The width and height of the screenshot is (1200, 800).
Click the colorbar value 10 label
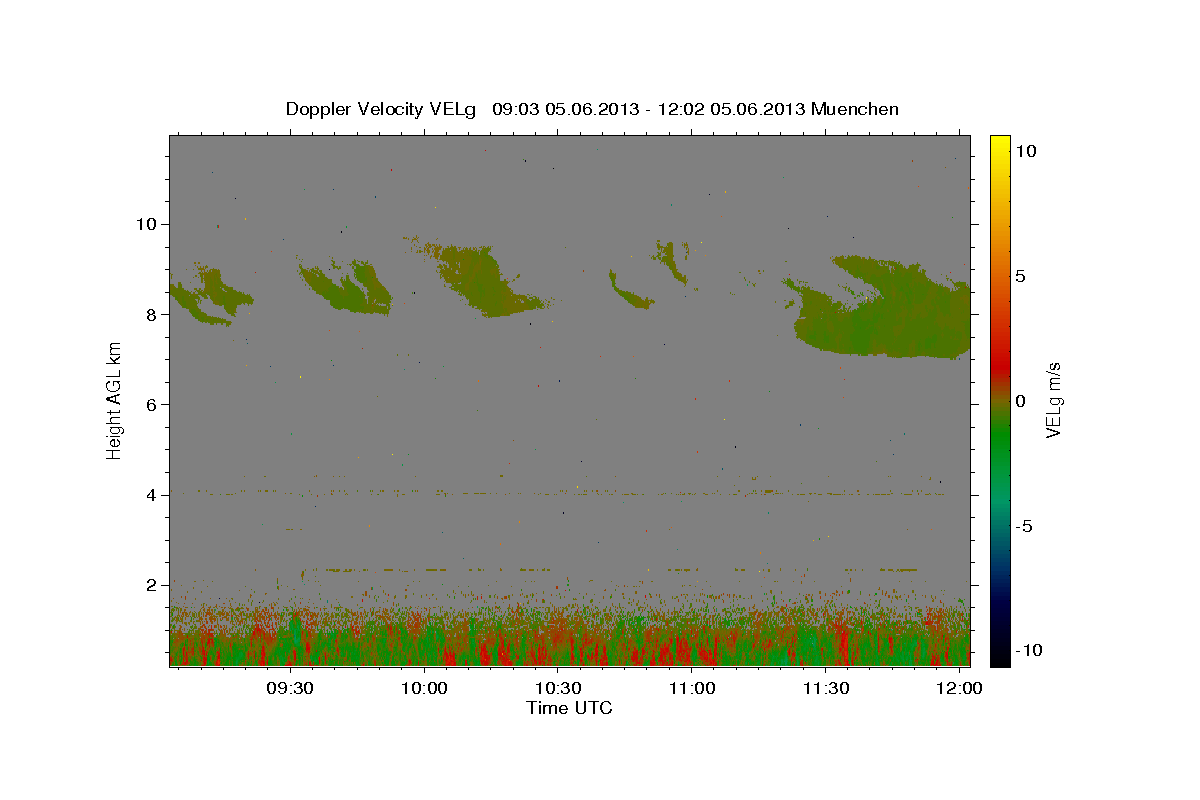point(1026,151)
